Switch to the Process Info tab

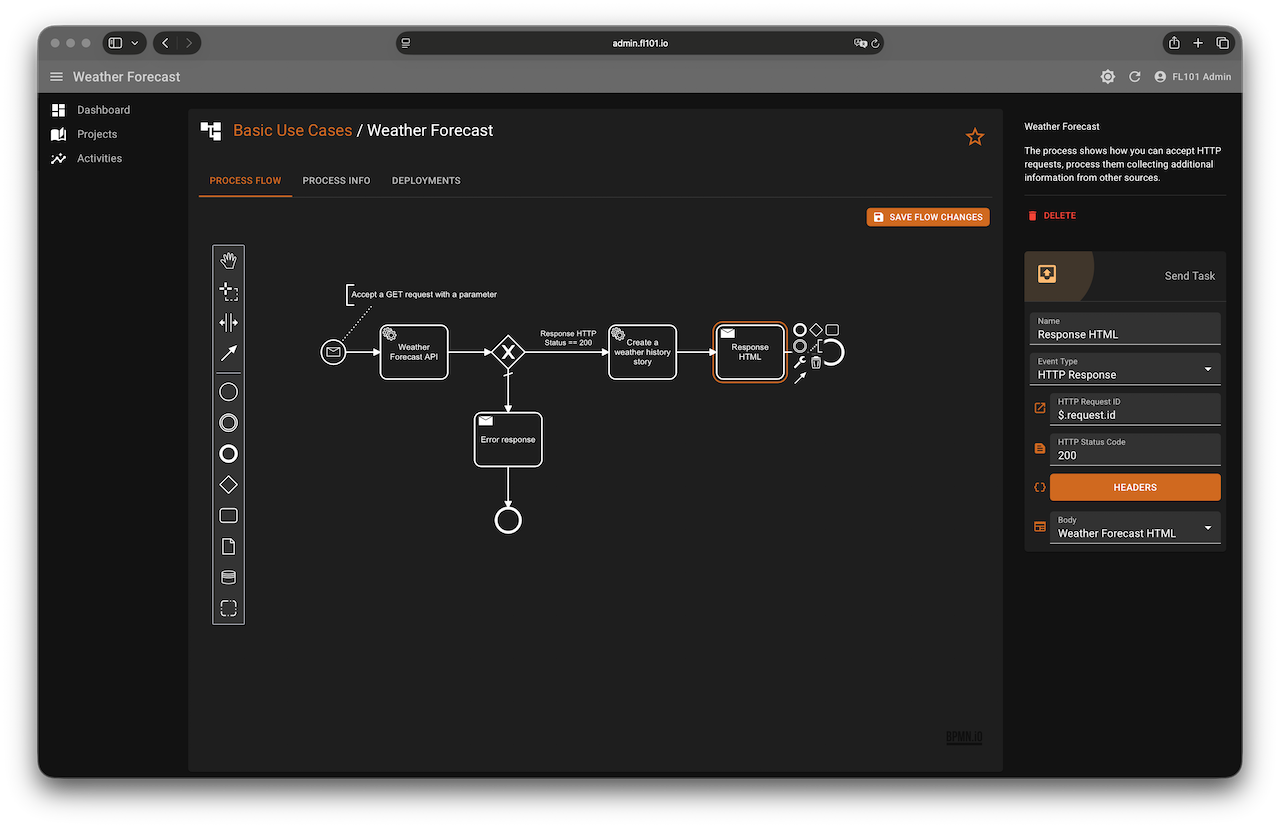336,181
